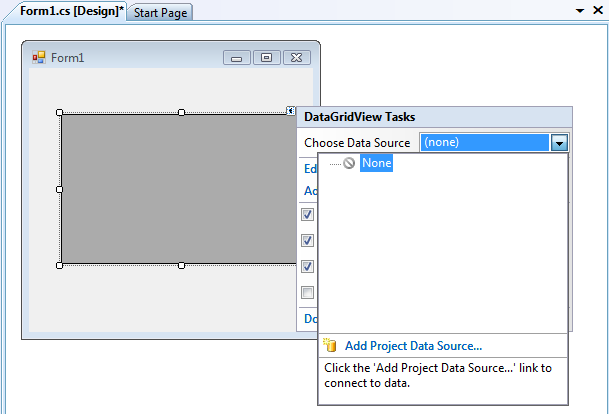Switch to the Start Page tab
The image size is (609, 414).
click(x=162, y=13)
